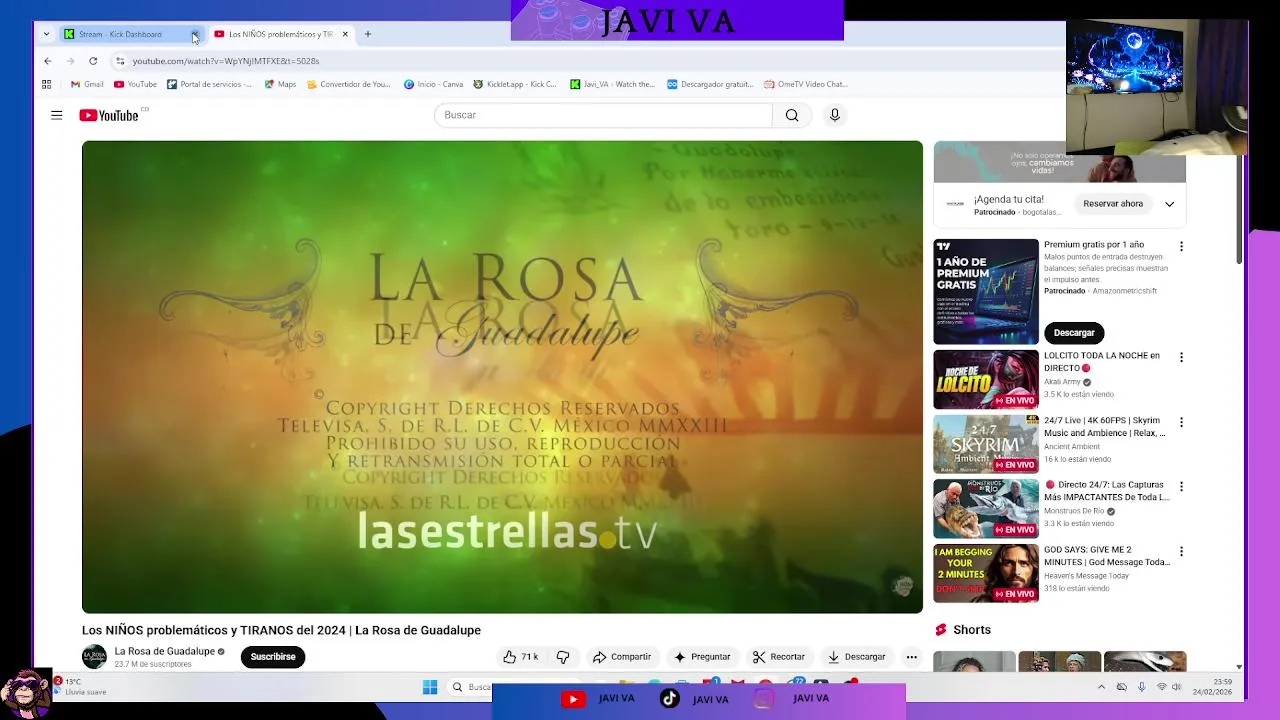Click the video title Los NIÑOS problemáticos
The height and width of the screenshot is (720, 1280).
click(x=281, y=630)
